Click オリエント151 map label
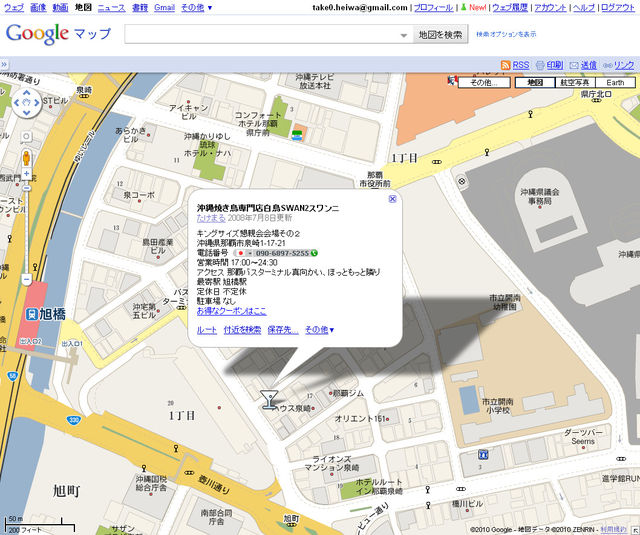 pyautogui.click(x=360, y=418)
